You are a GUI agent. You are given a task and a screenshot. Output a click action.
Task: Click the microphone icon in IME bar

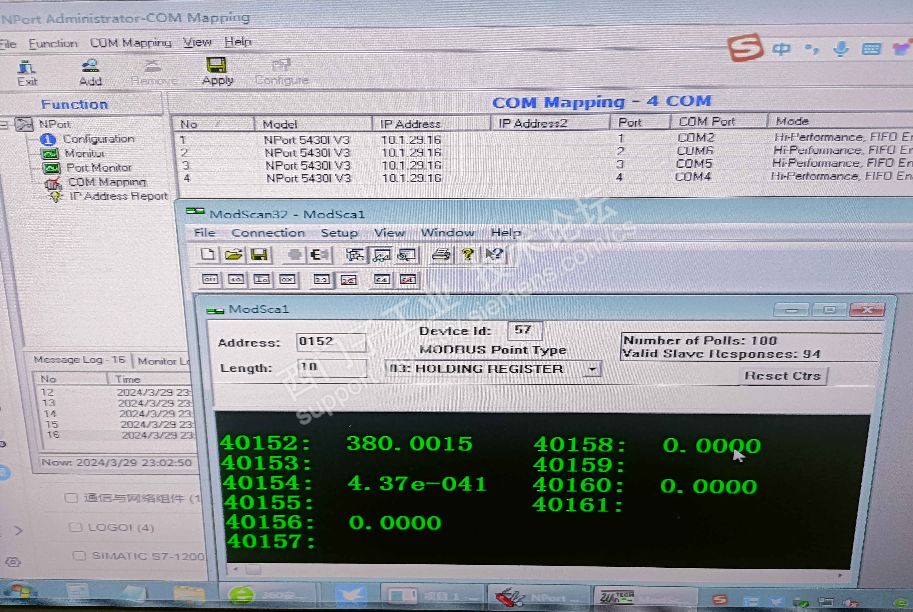(840, 49)
